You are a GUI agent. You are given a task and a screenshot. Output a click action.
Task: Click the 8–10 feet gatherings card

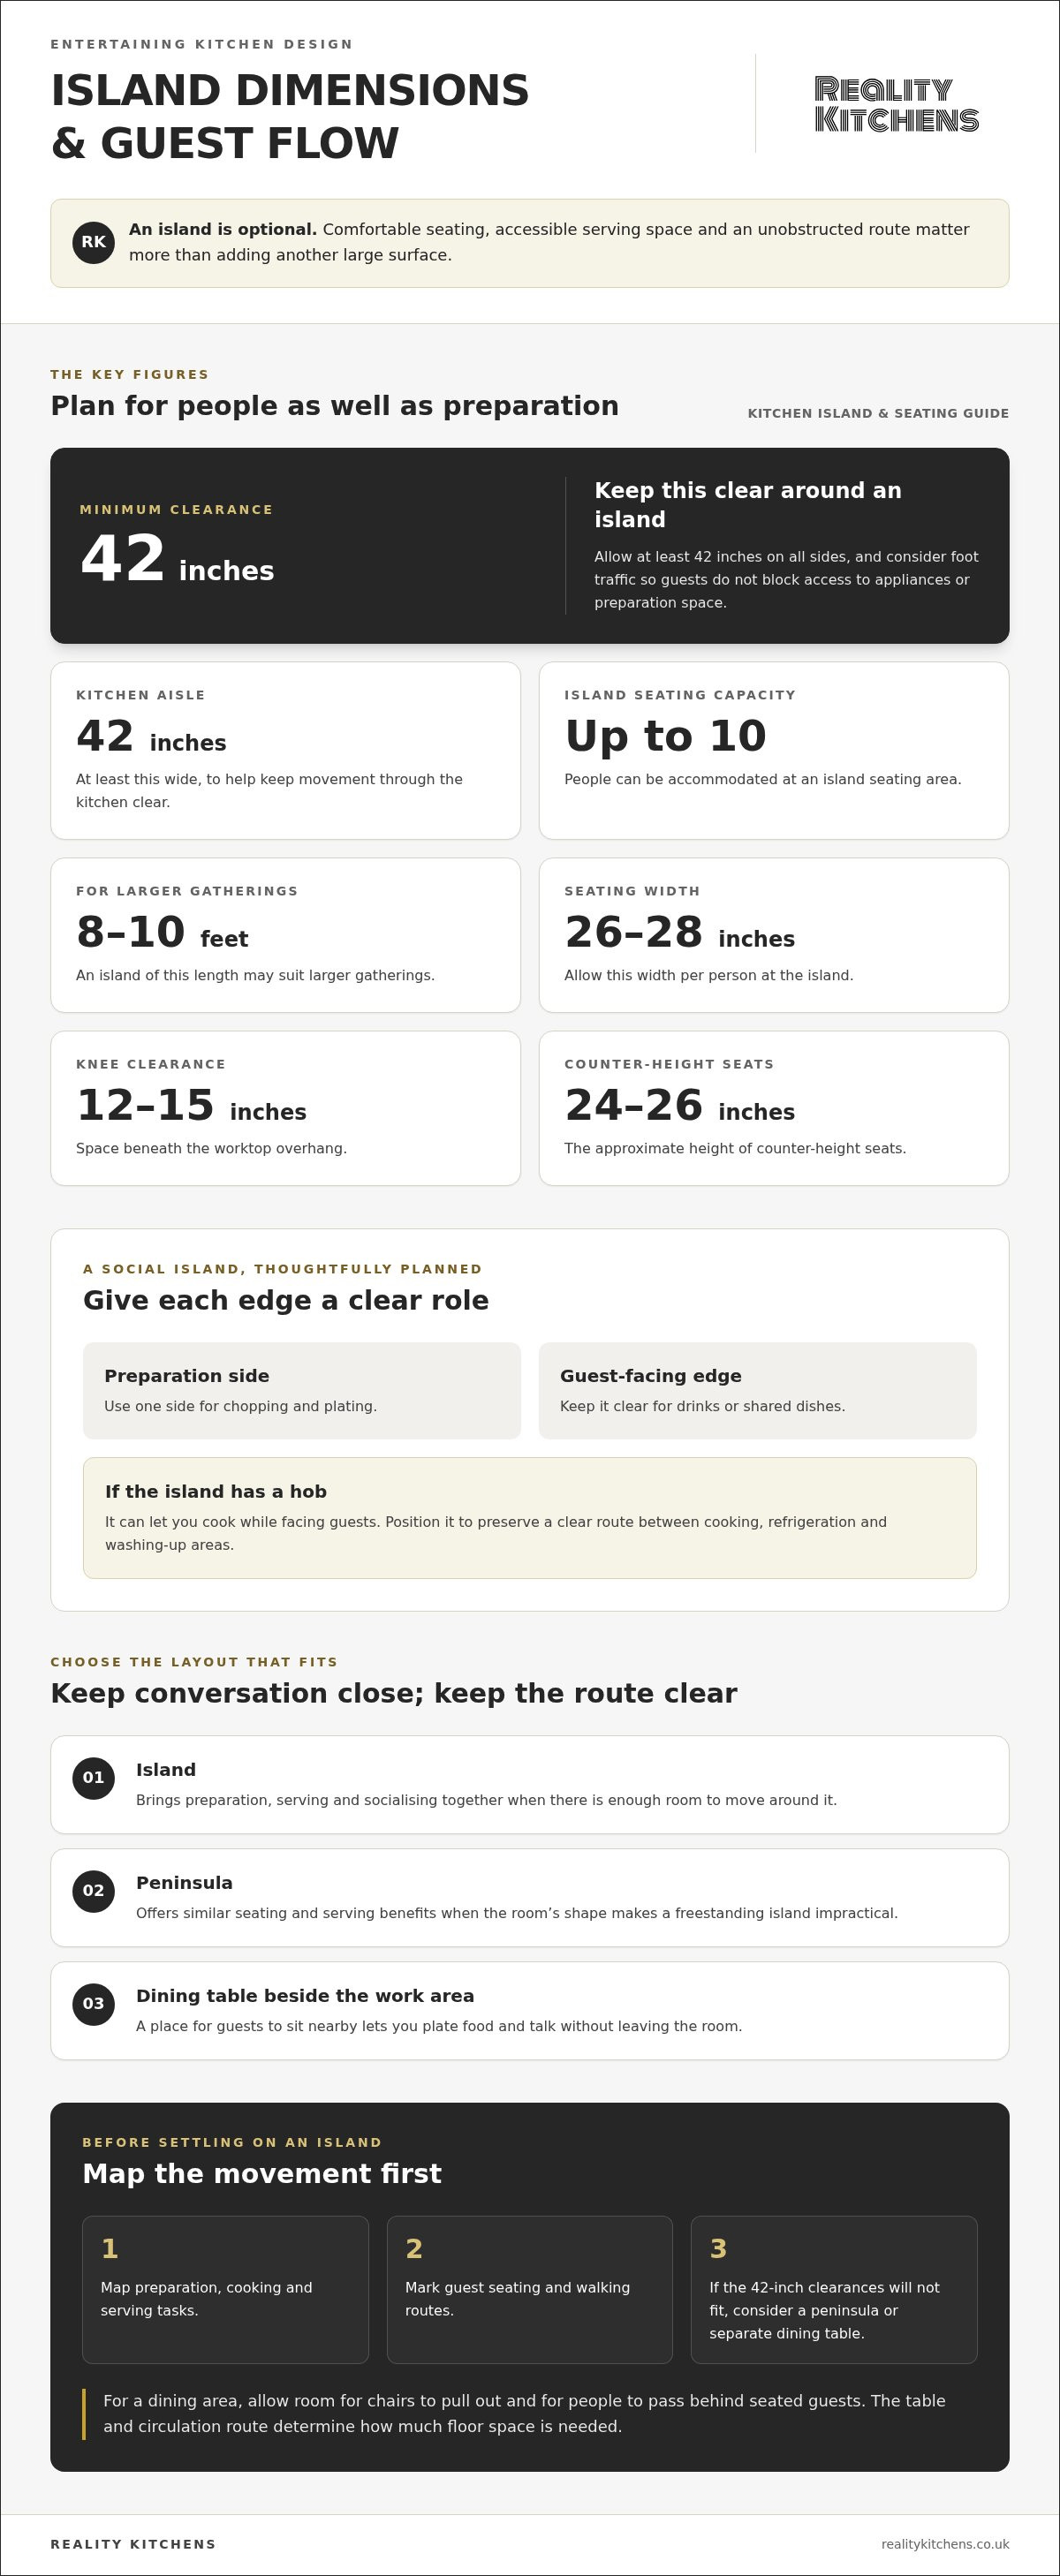[x=286, y=935]
